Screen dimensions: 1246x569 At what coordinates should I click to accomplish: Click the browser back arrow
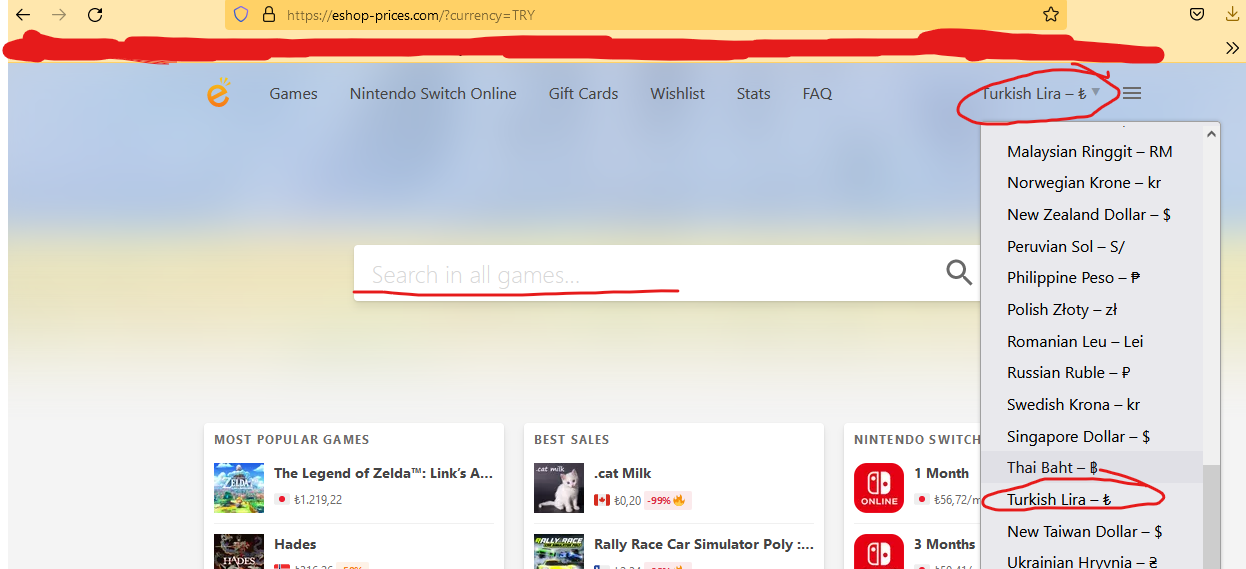[23, 15]
